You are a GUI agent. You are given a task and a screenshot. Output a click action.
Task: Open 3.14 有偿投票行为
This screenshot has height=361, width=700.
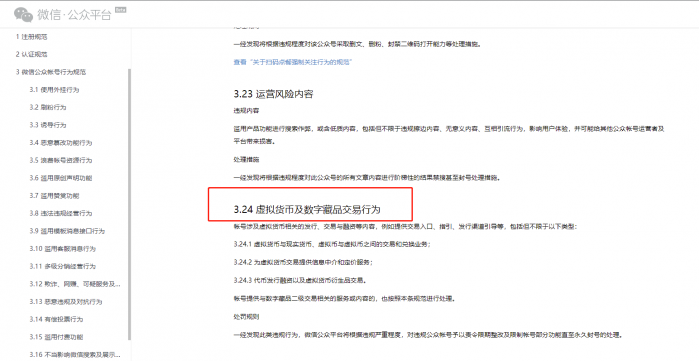coord(57,320)
